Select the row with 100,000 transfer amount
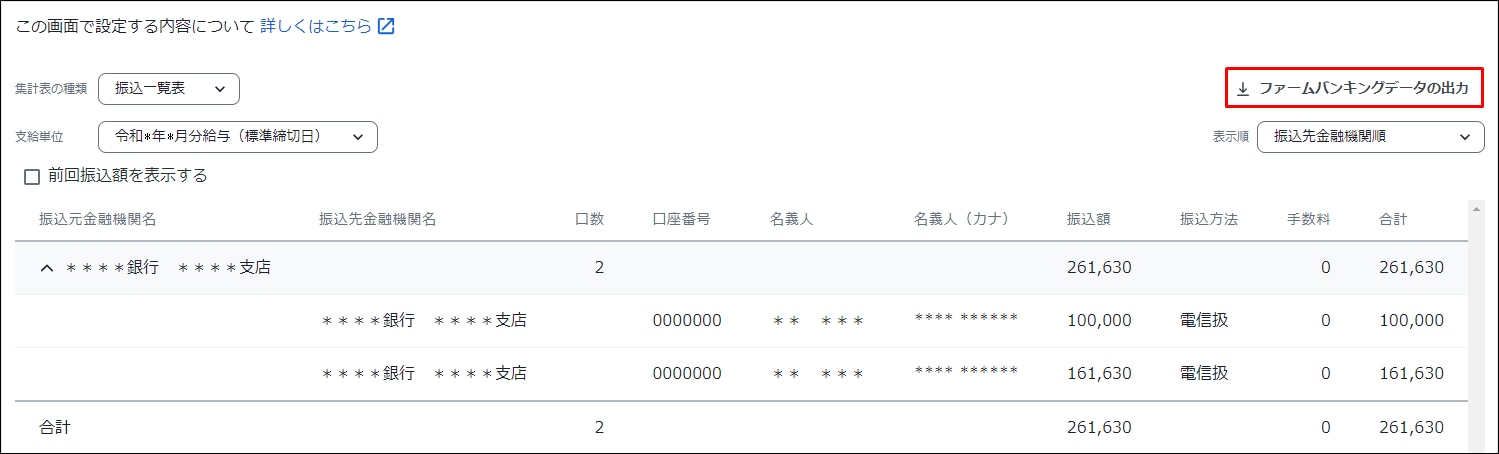This screenshot has width=1499, height=454. pyautogui.click(x=741, y=321)
